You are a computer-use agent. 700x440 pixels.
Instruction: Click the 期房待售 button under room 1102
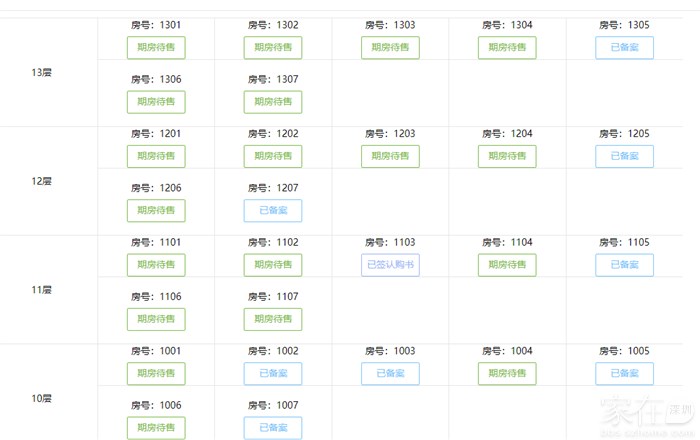point(273,265)
